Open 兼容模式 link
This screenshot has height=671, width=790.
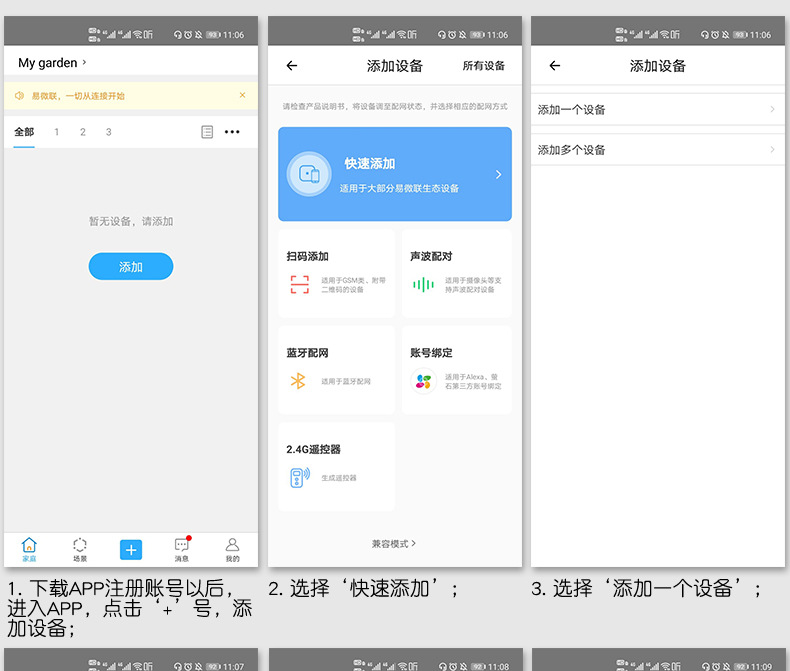tap(394, 544)
